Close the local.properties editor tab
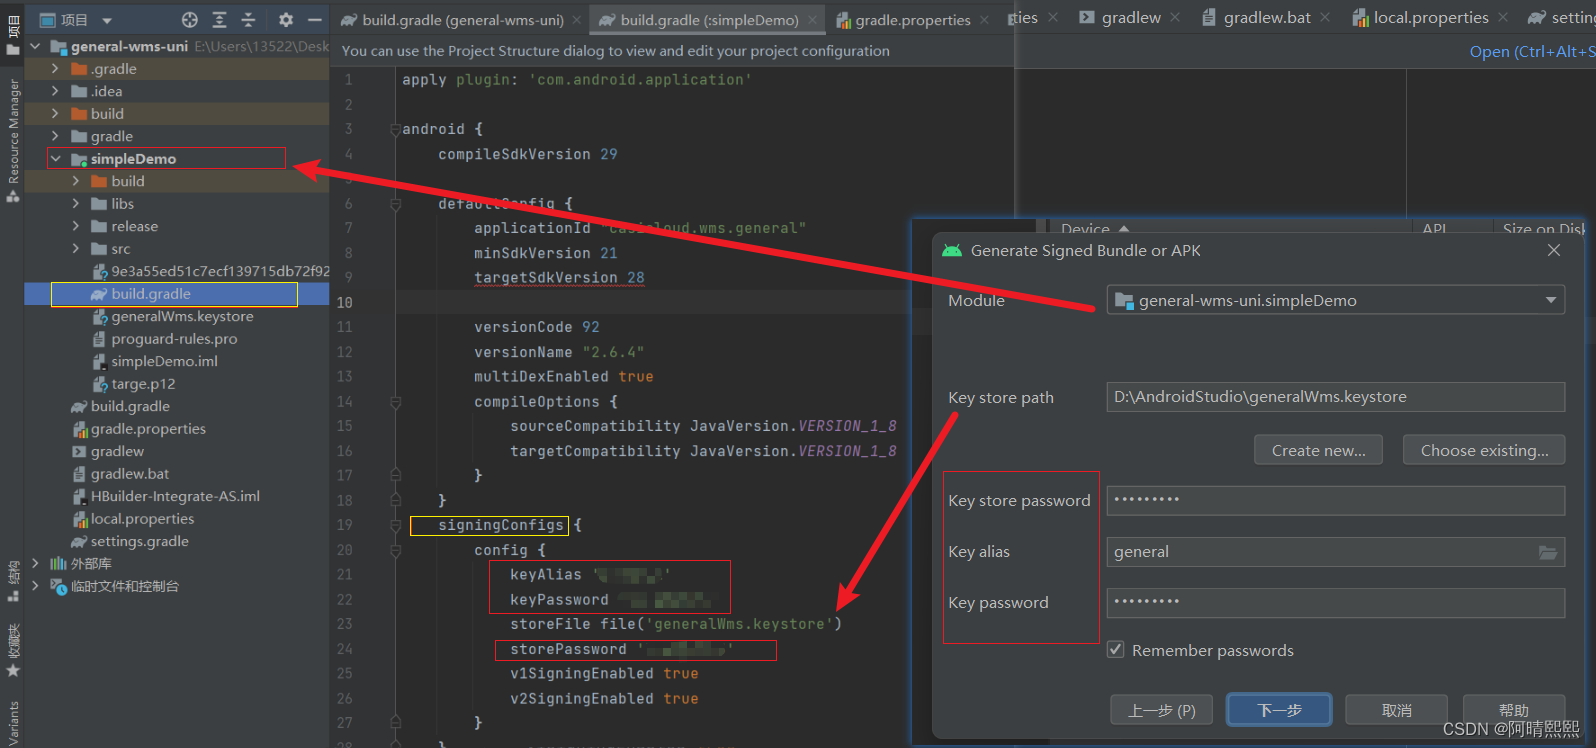 1503,18
